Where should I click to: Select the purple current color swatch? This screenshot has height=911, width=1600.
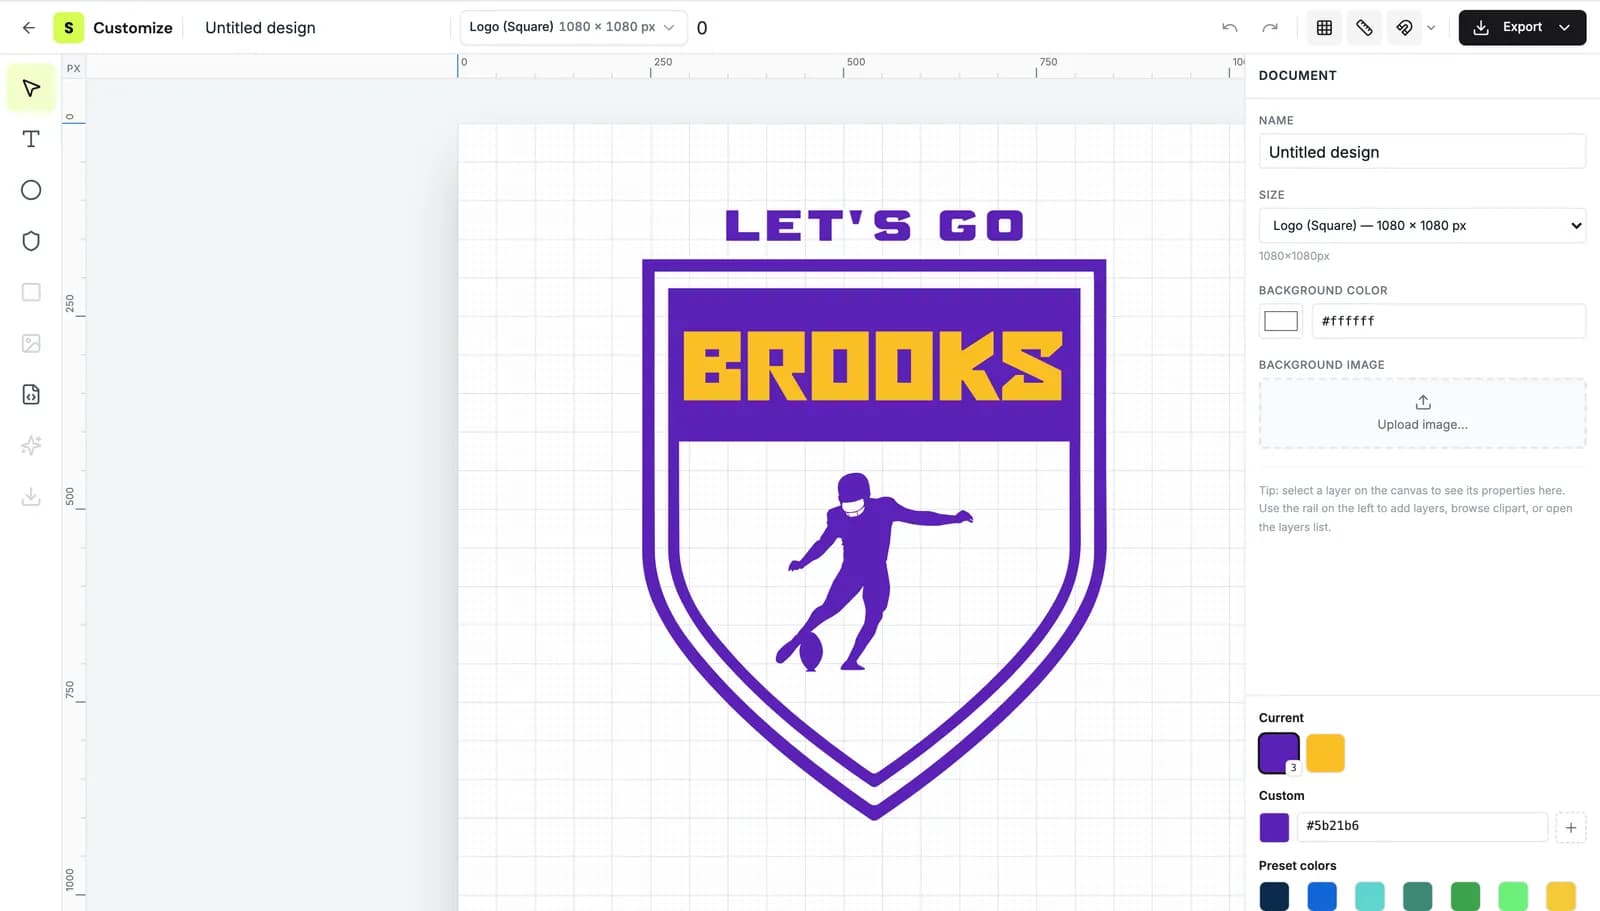[x=1278, y=753]
